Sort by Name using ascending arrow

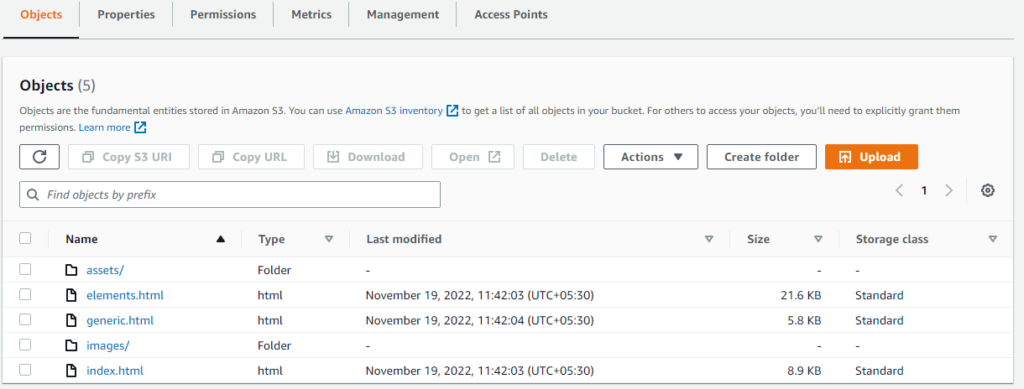[221, 239]
